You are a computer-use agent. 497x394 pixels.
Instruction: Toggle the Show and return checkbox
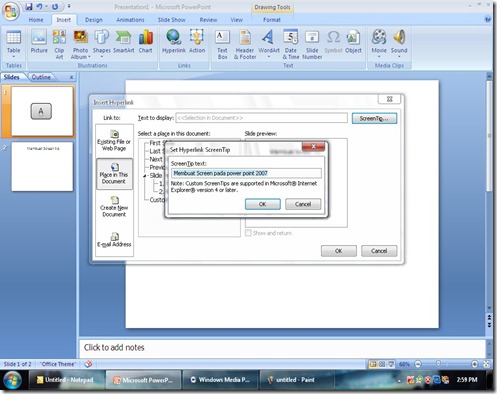(248, 233)
